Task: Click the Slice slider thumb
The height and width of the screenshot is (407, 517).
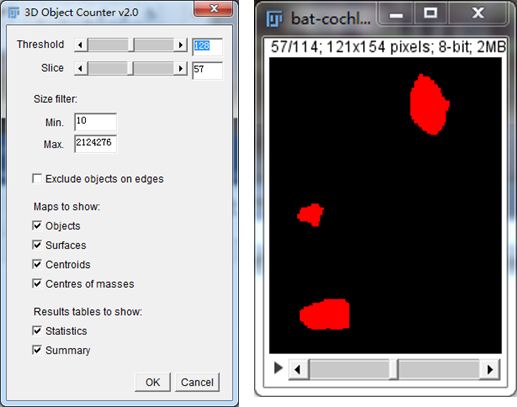Action: [x=130, y=69]
